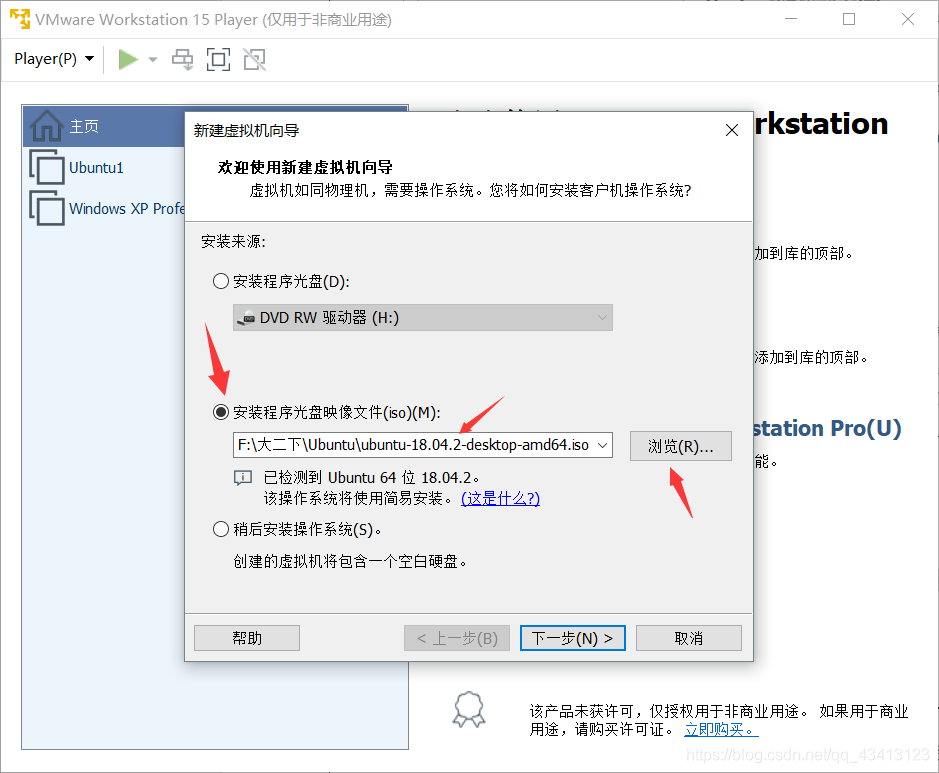Image resolution: width=939 pixels, height=773 pixels.
Task: Click the '已检测到 Ubuntu 64 位 18.04.2' text
Action: pyautogui.click(x=371, y=478)
